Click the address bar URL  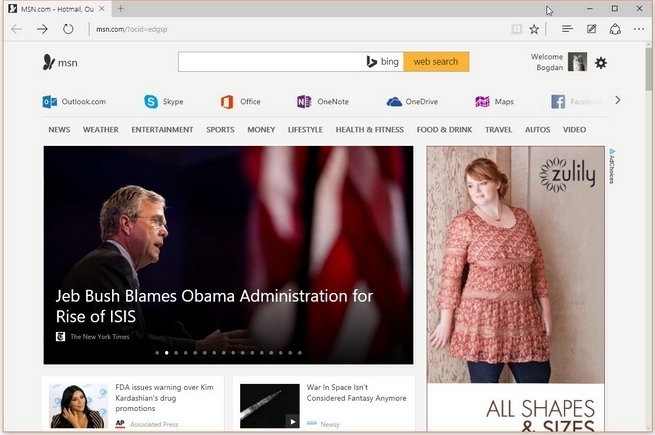132,29
